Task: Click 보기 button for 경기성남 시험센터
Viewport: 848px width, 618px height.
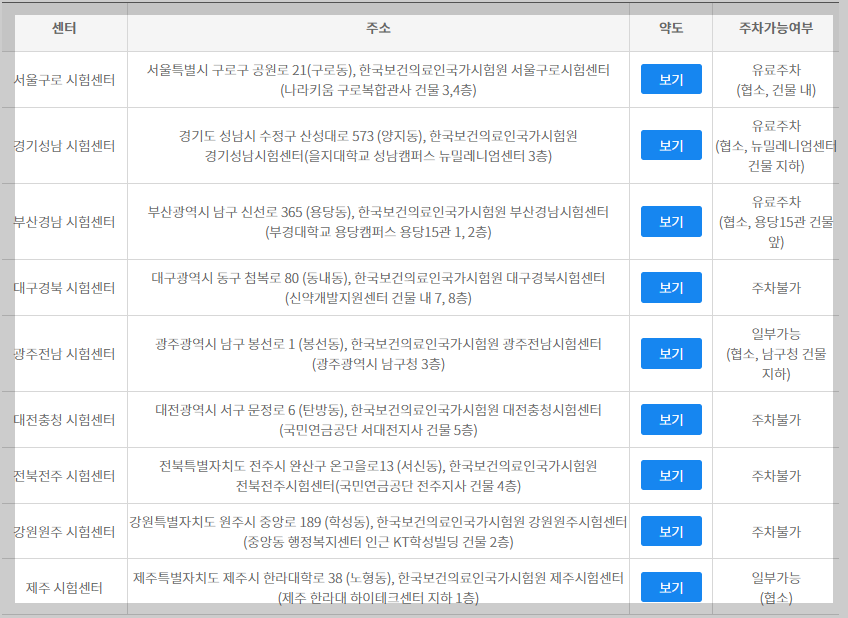Action: tap(671, 145)
